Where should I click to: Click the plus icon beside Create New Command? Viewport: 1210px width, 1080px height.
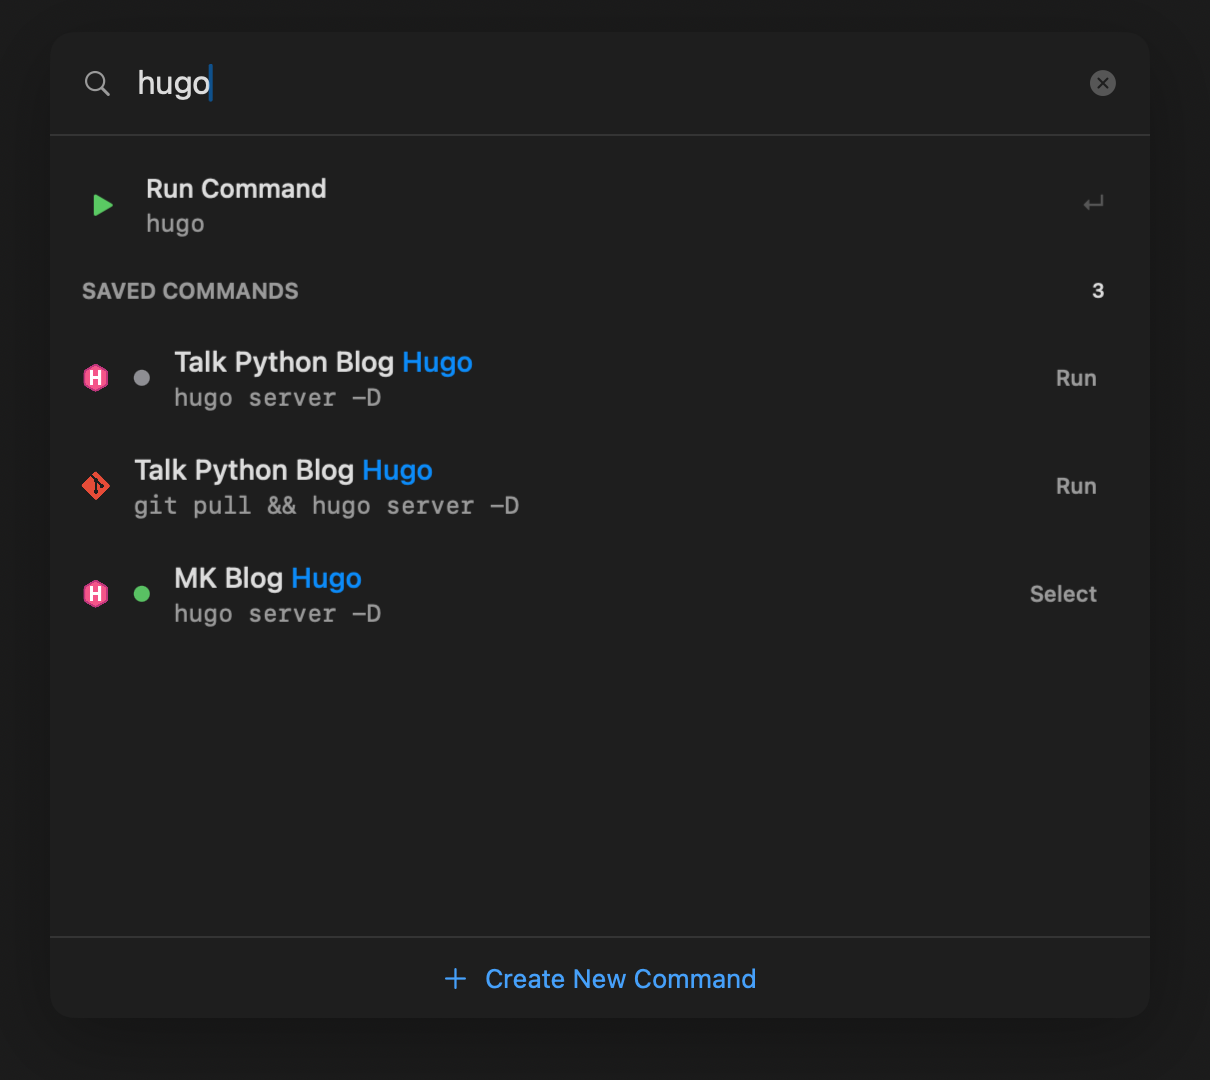point(456,978)
